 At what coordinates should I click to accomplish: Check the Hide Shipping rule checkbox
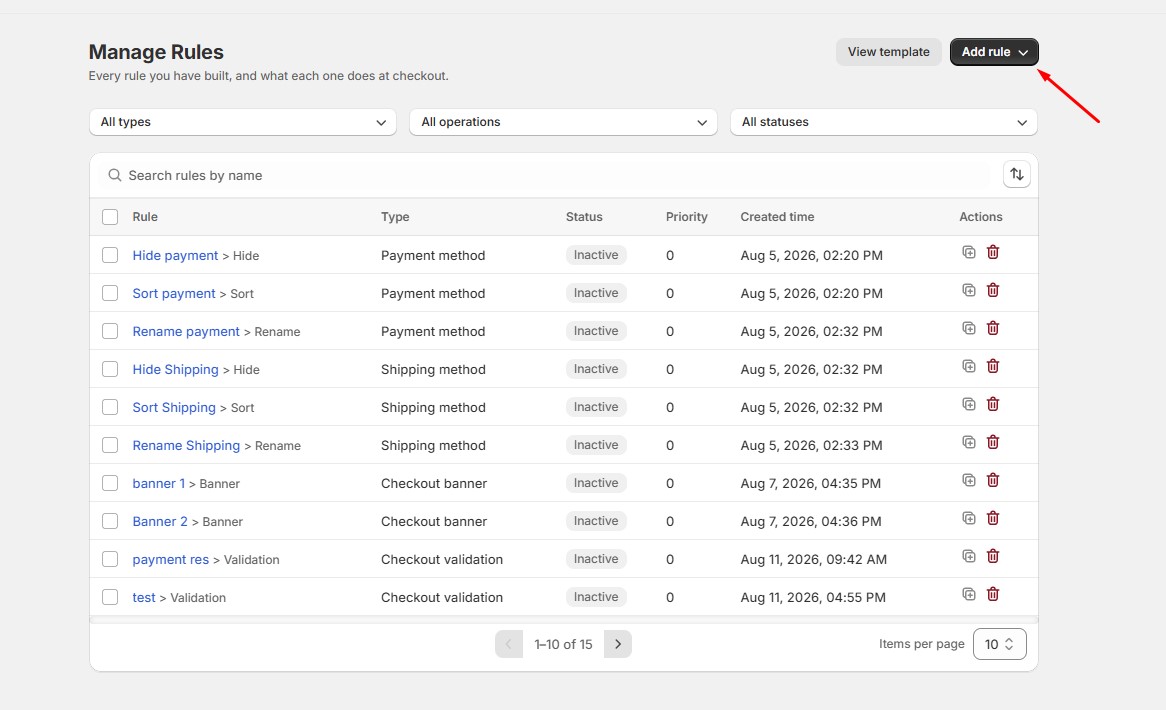click(110, 369)
